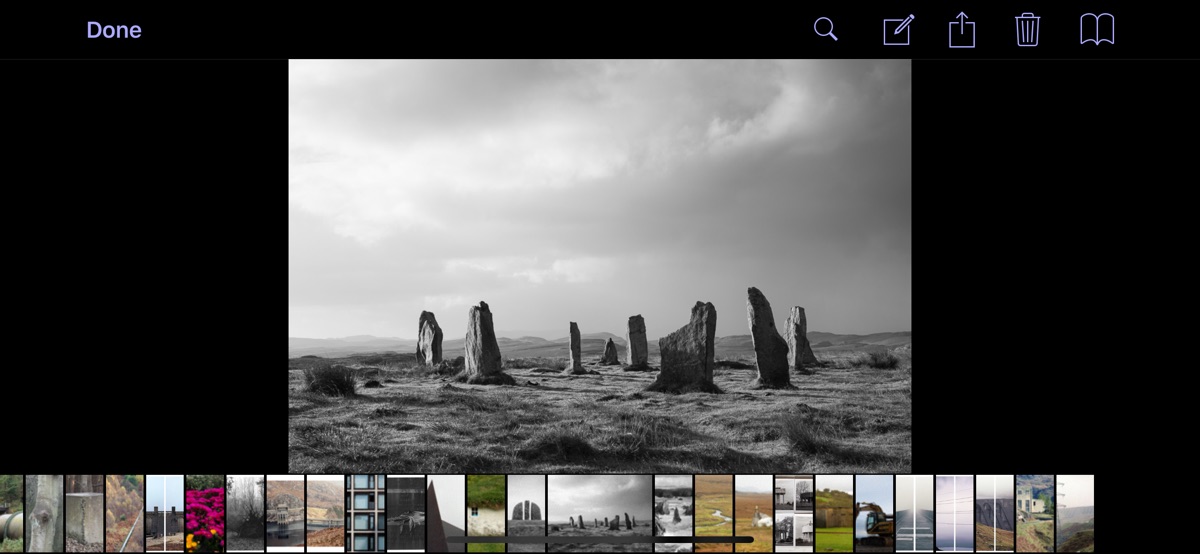Open the bookmarks book icon
The image size is (1200, 554).
click(1096, 29)
